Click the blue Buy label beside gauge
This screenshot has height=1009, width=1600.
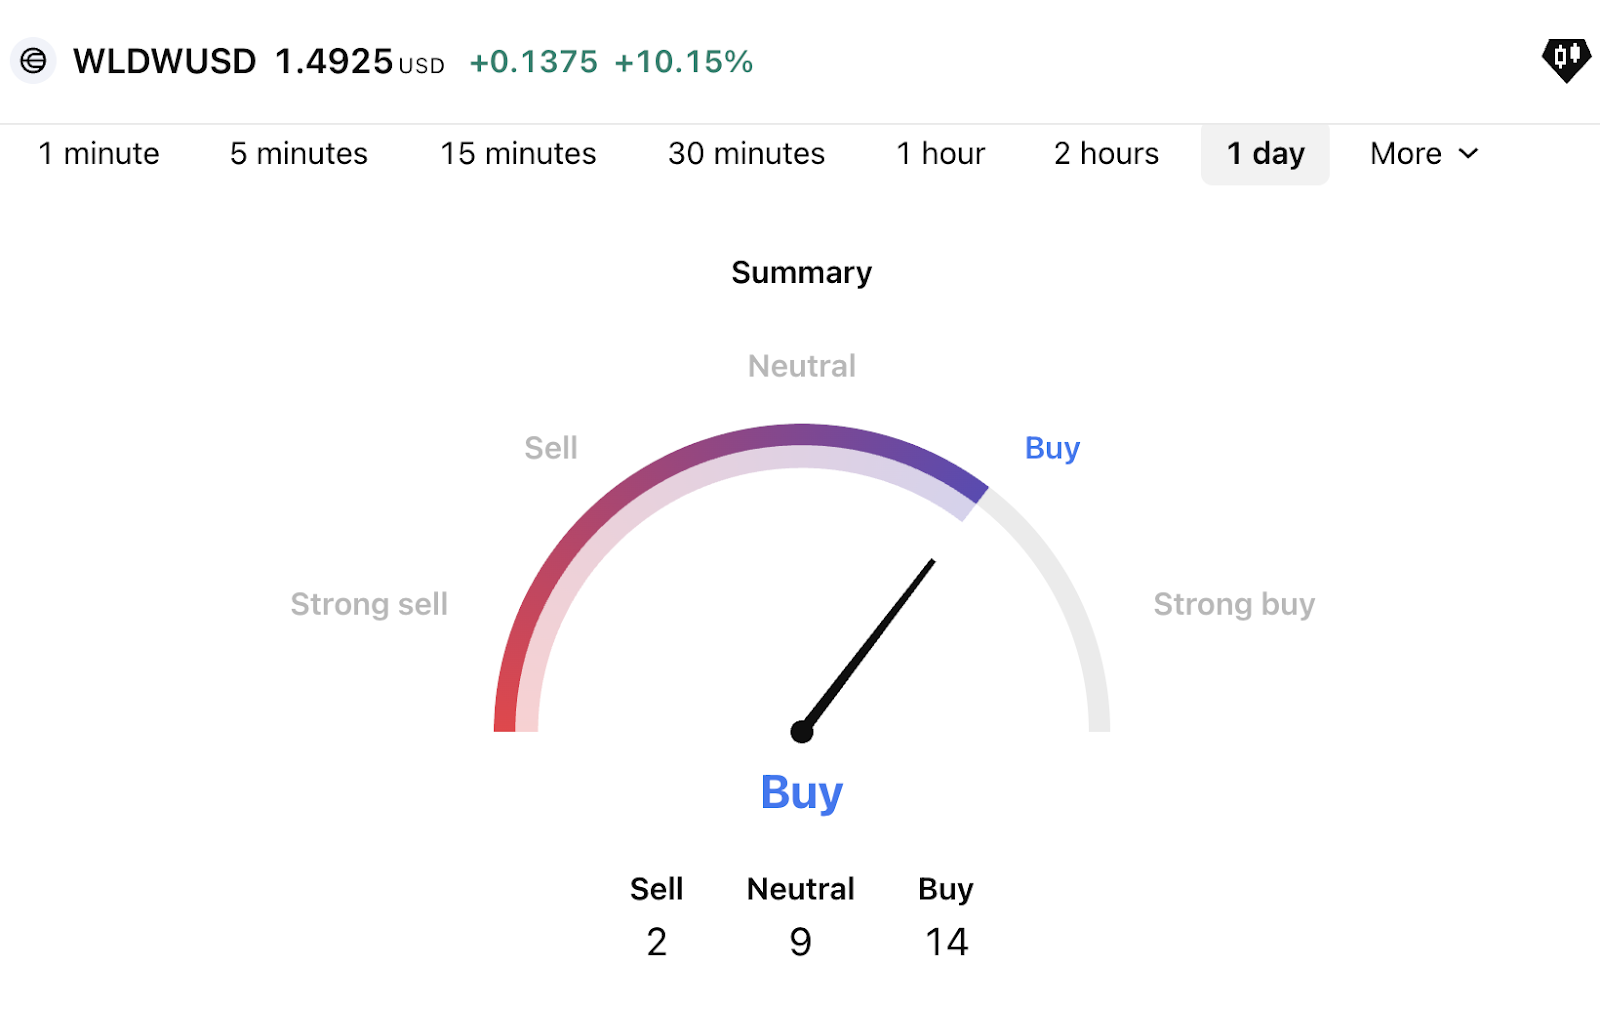click(x=1052, y=448)
